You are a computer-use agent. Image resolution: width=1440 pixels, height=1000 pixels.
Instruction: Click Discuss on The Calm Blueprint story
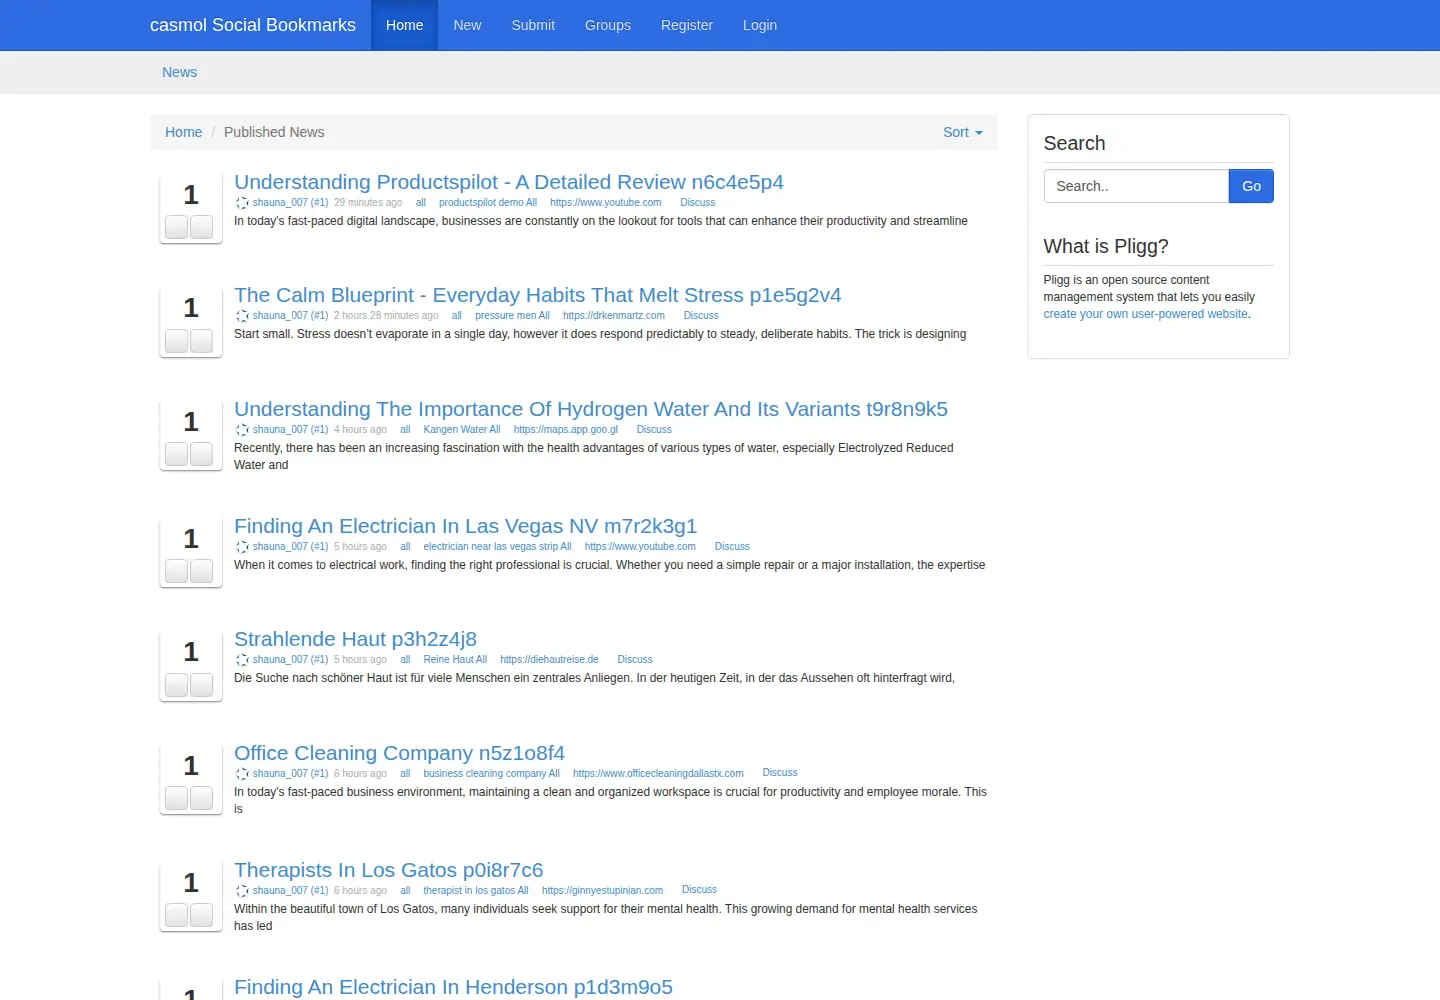point(701,315)
